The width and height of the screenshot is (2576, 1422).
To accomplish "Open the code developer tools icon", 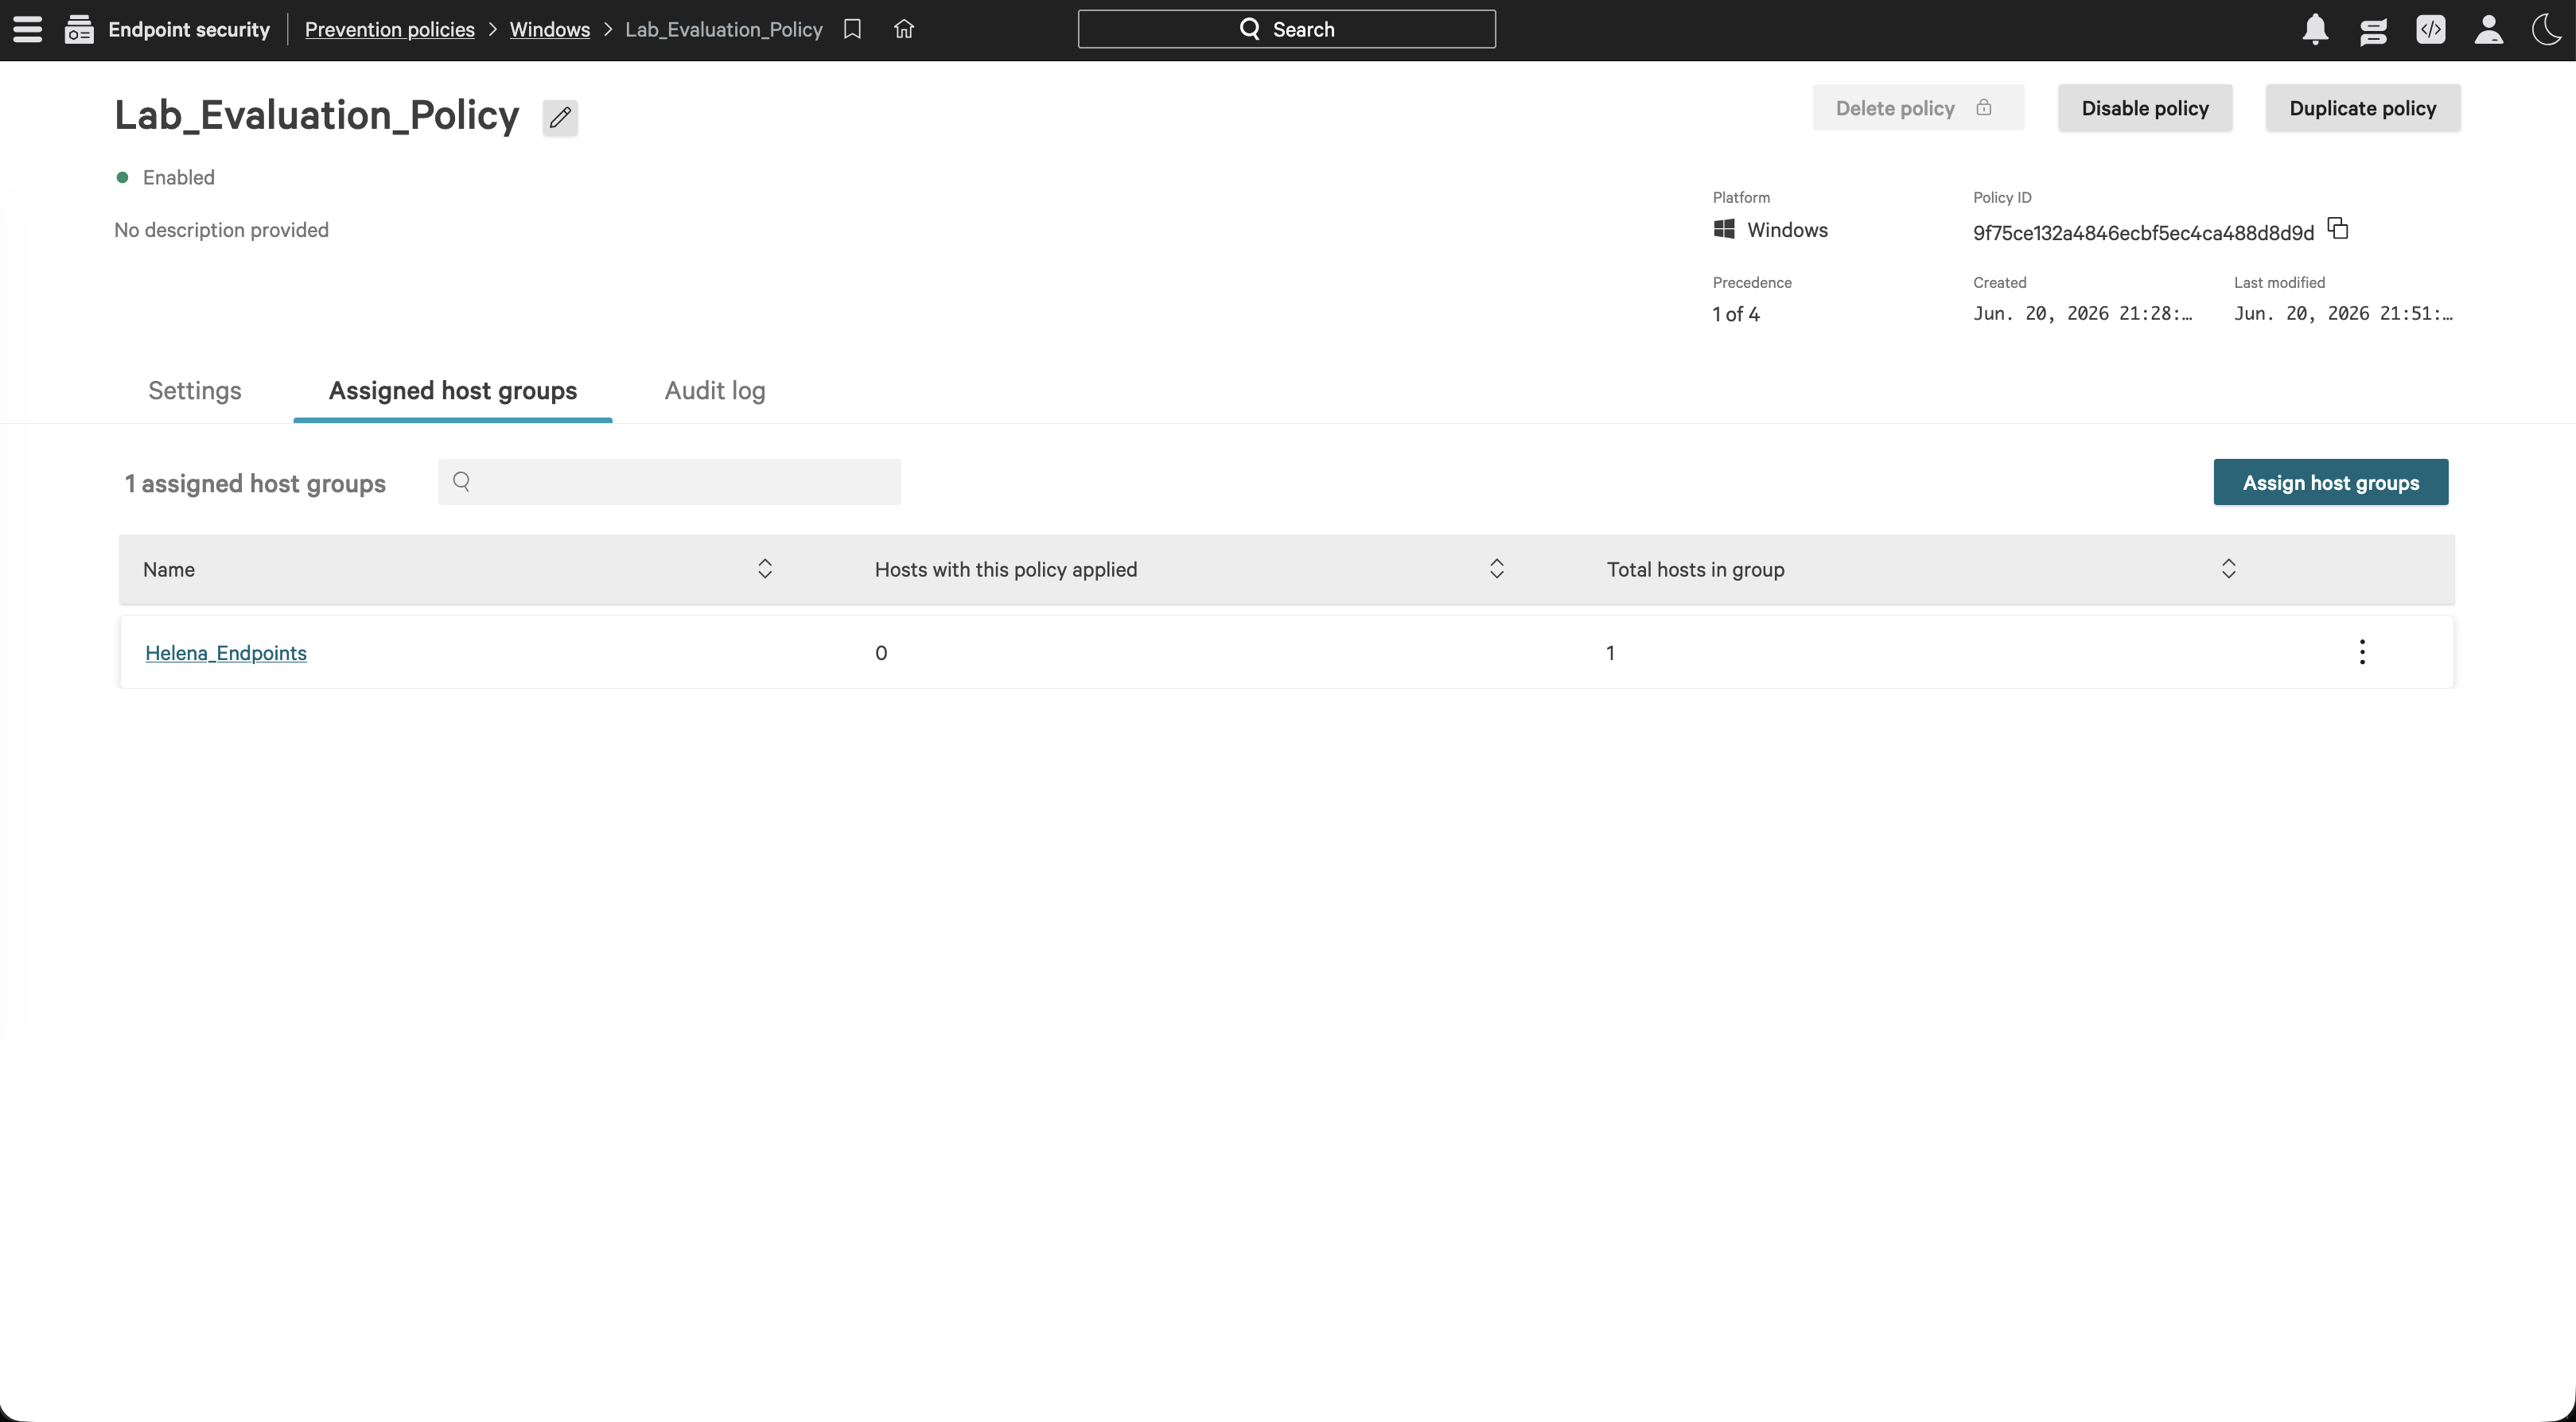I will 2431,29.
